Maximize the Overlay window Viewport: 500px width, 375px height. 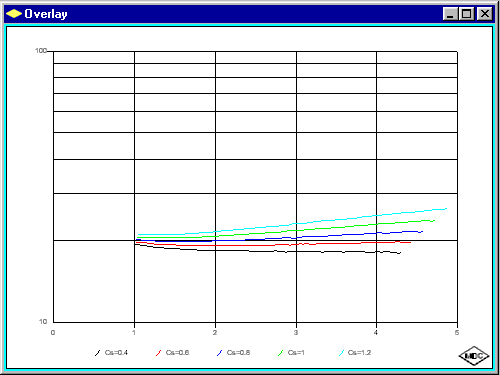tap(467, 14)
